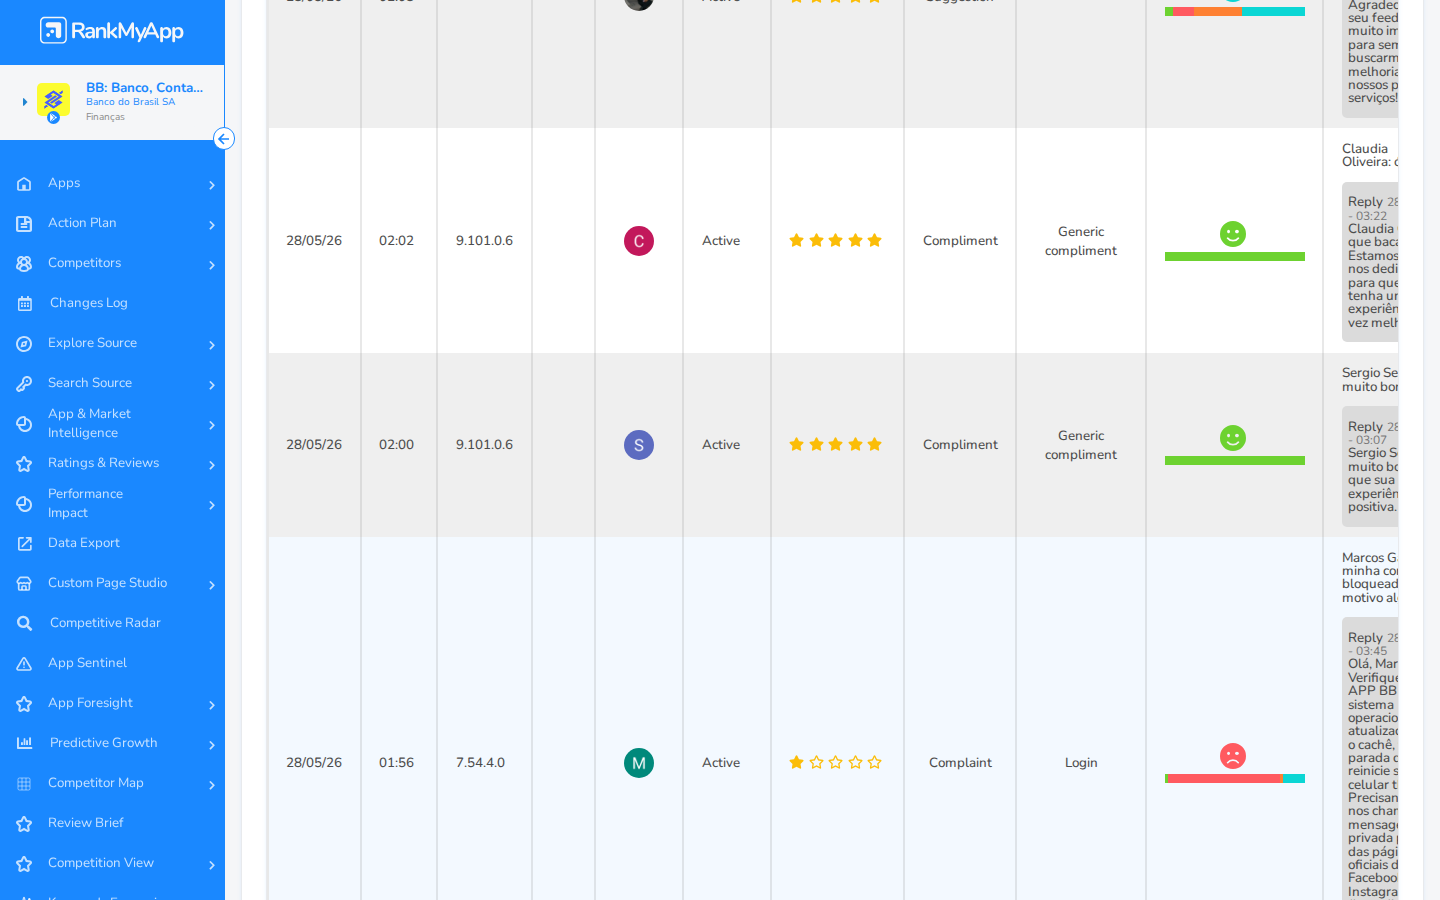1440x900 pixels.
Task: Click the version 7.54.4.0 cell
Action: coord(480,762)
